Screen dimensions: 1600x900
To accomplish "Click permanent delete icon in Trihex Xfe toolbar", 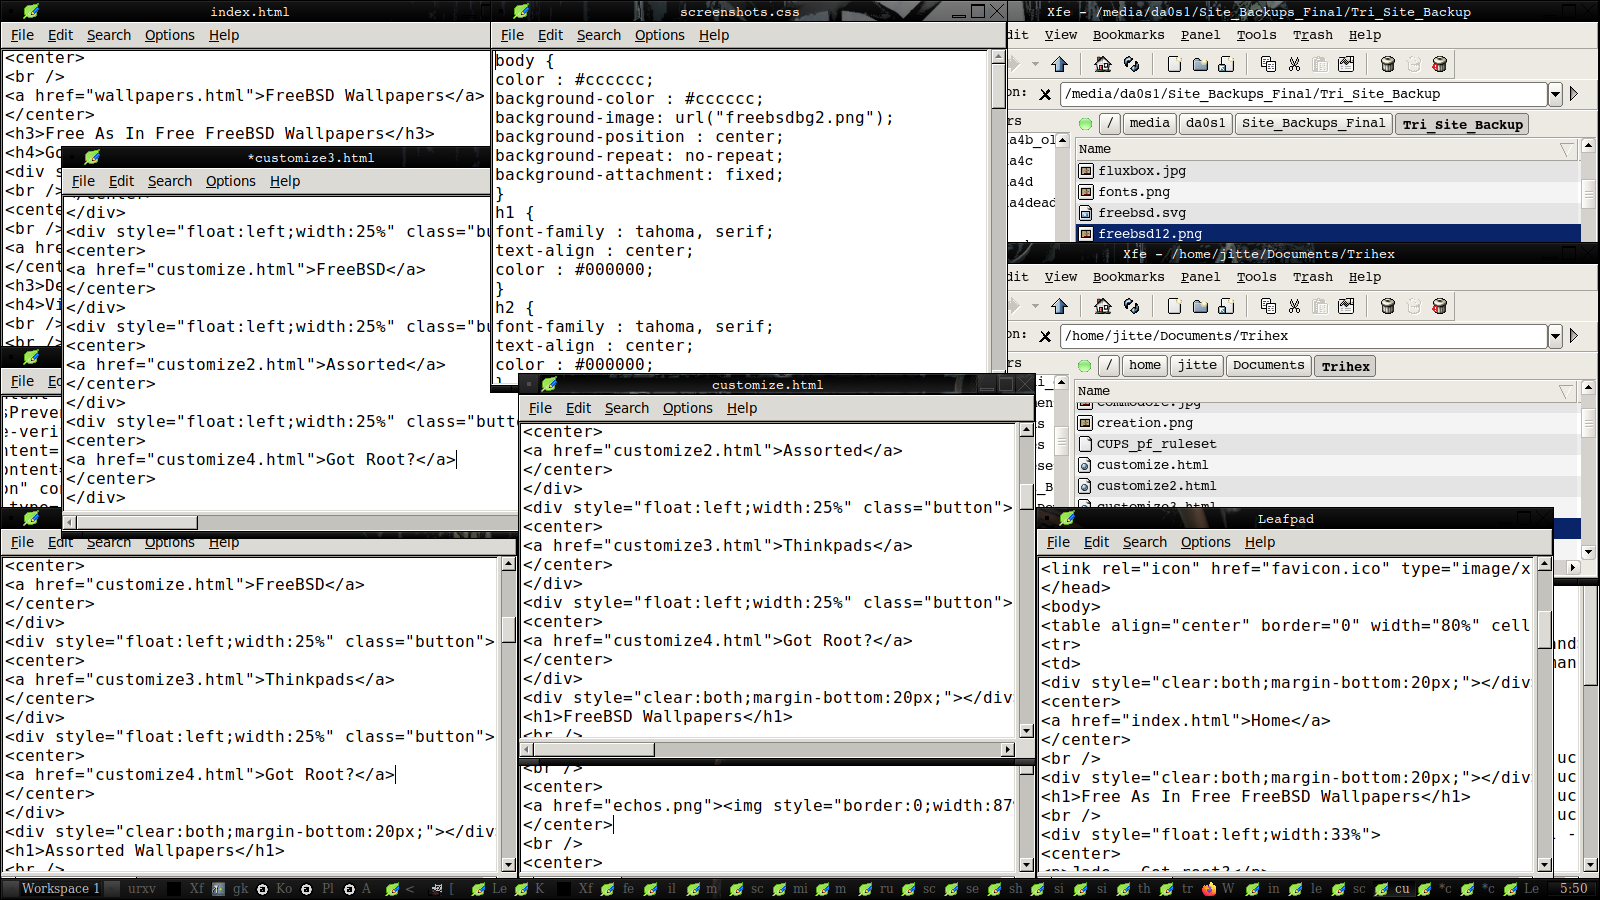I will tap(1440, 306).
